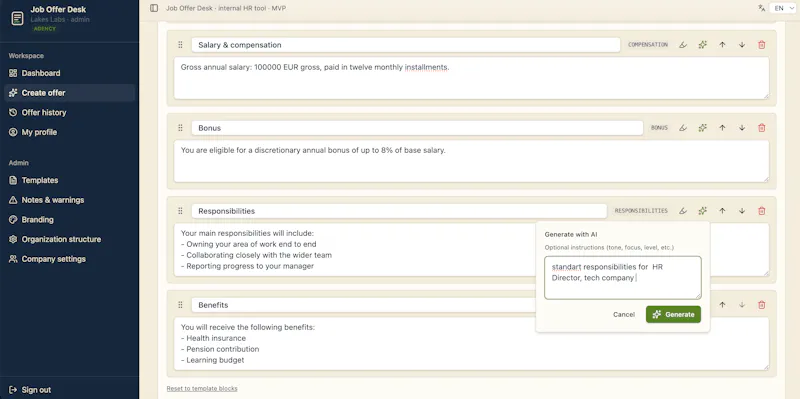
Task: Click drag handle of Bonus block
Action: pos(180,128)
